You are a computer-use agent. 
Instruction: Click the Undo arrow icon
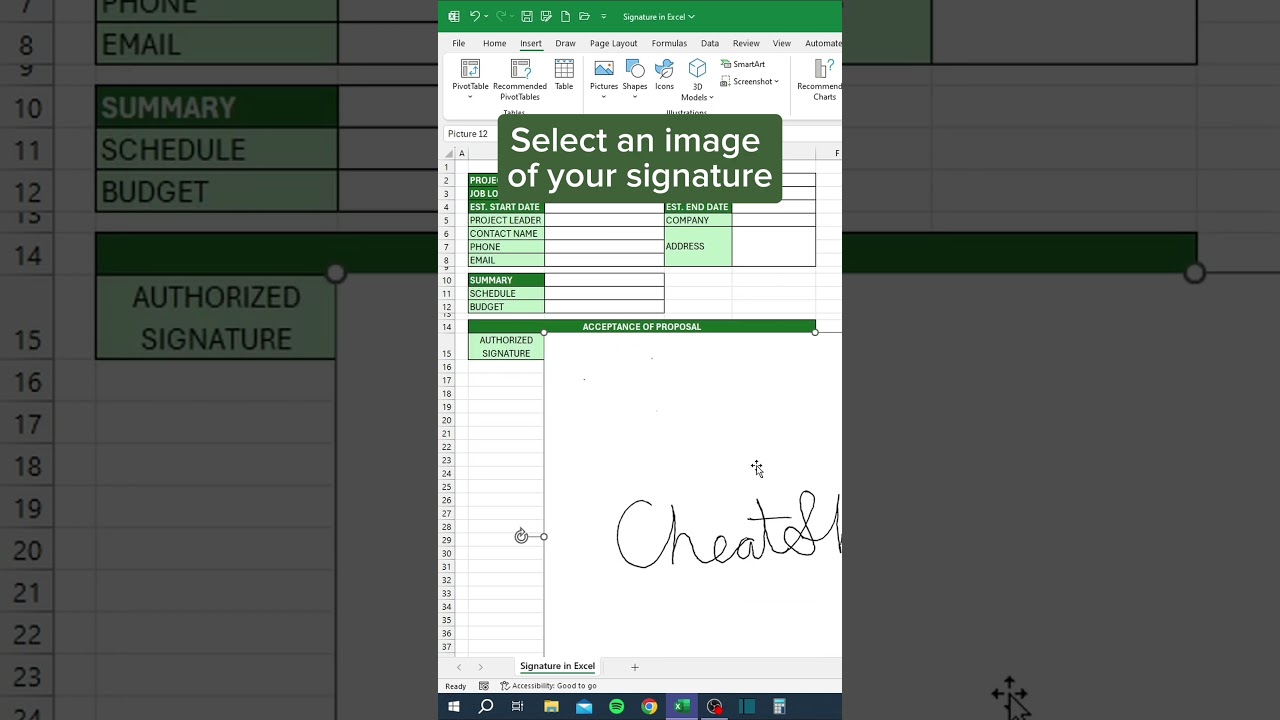[474, 16]
